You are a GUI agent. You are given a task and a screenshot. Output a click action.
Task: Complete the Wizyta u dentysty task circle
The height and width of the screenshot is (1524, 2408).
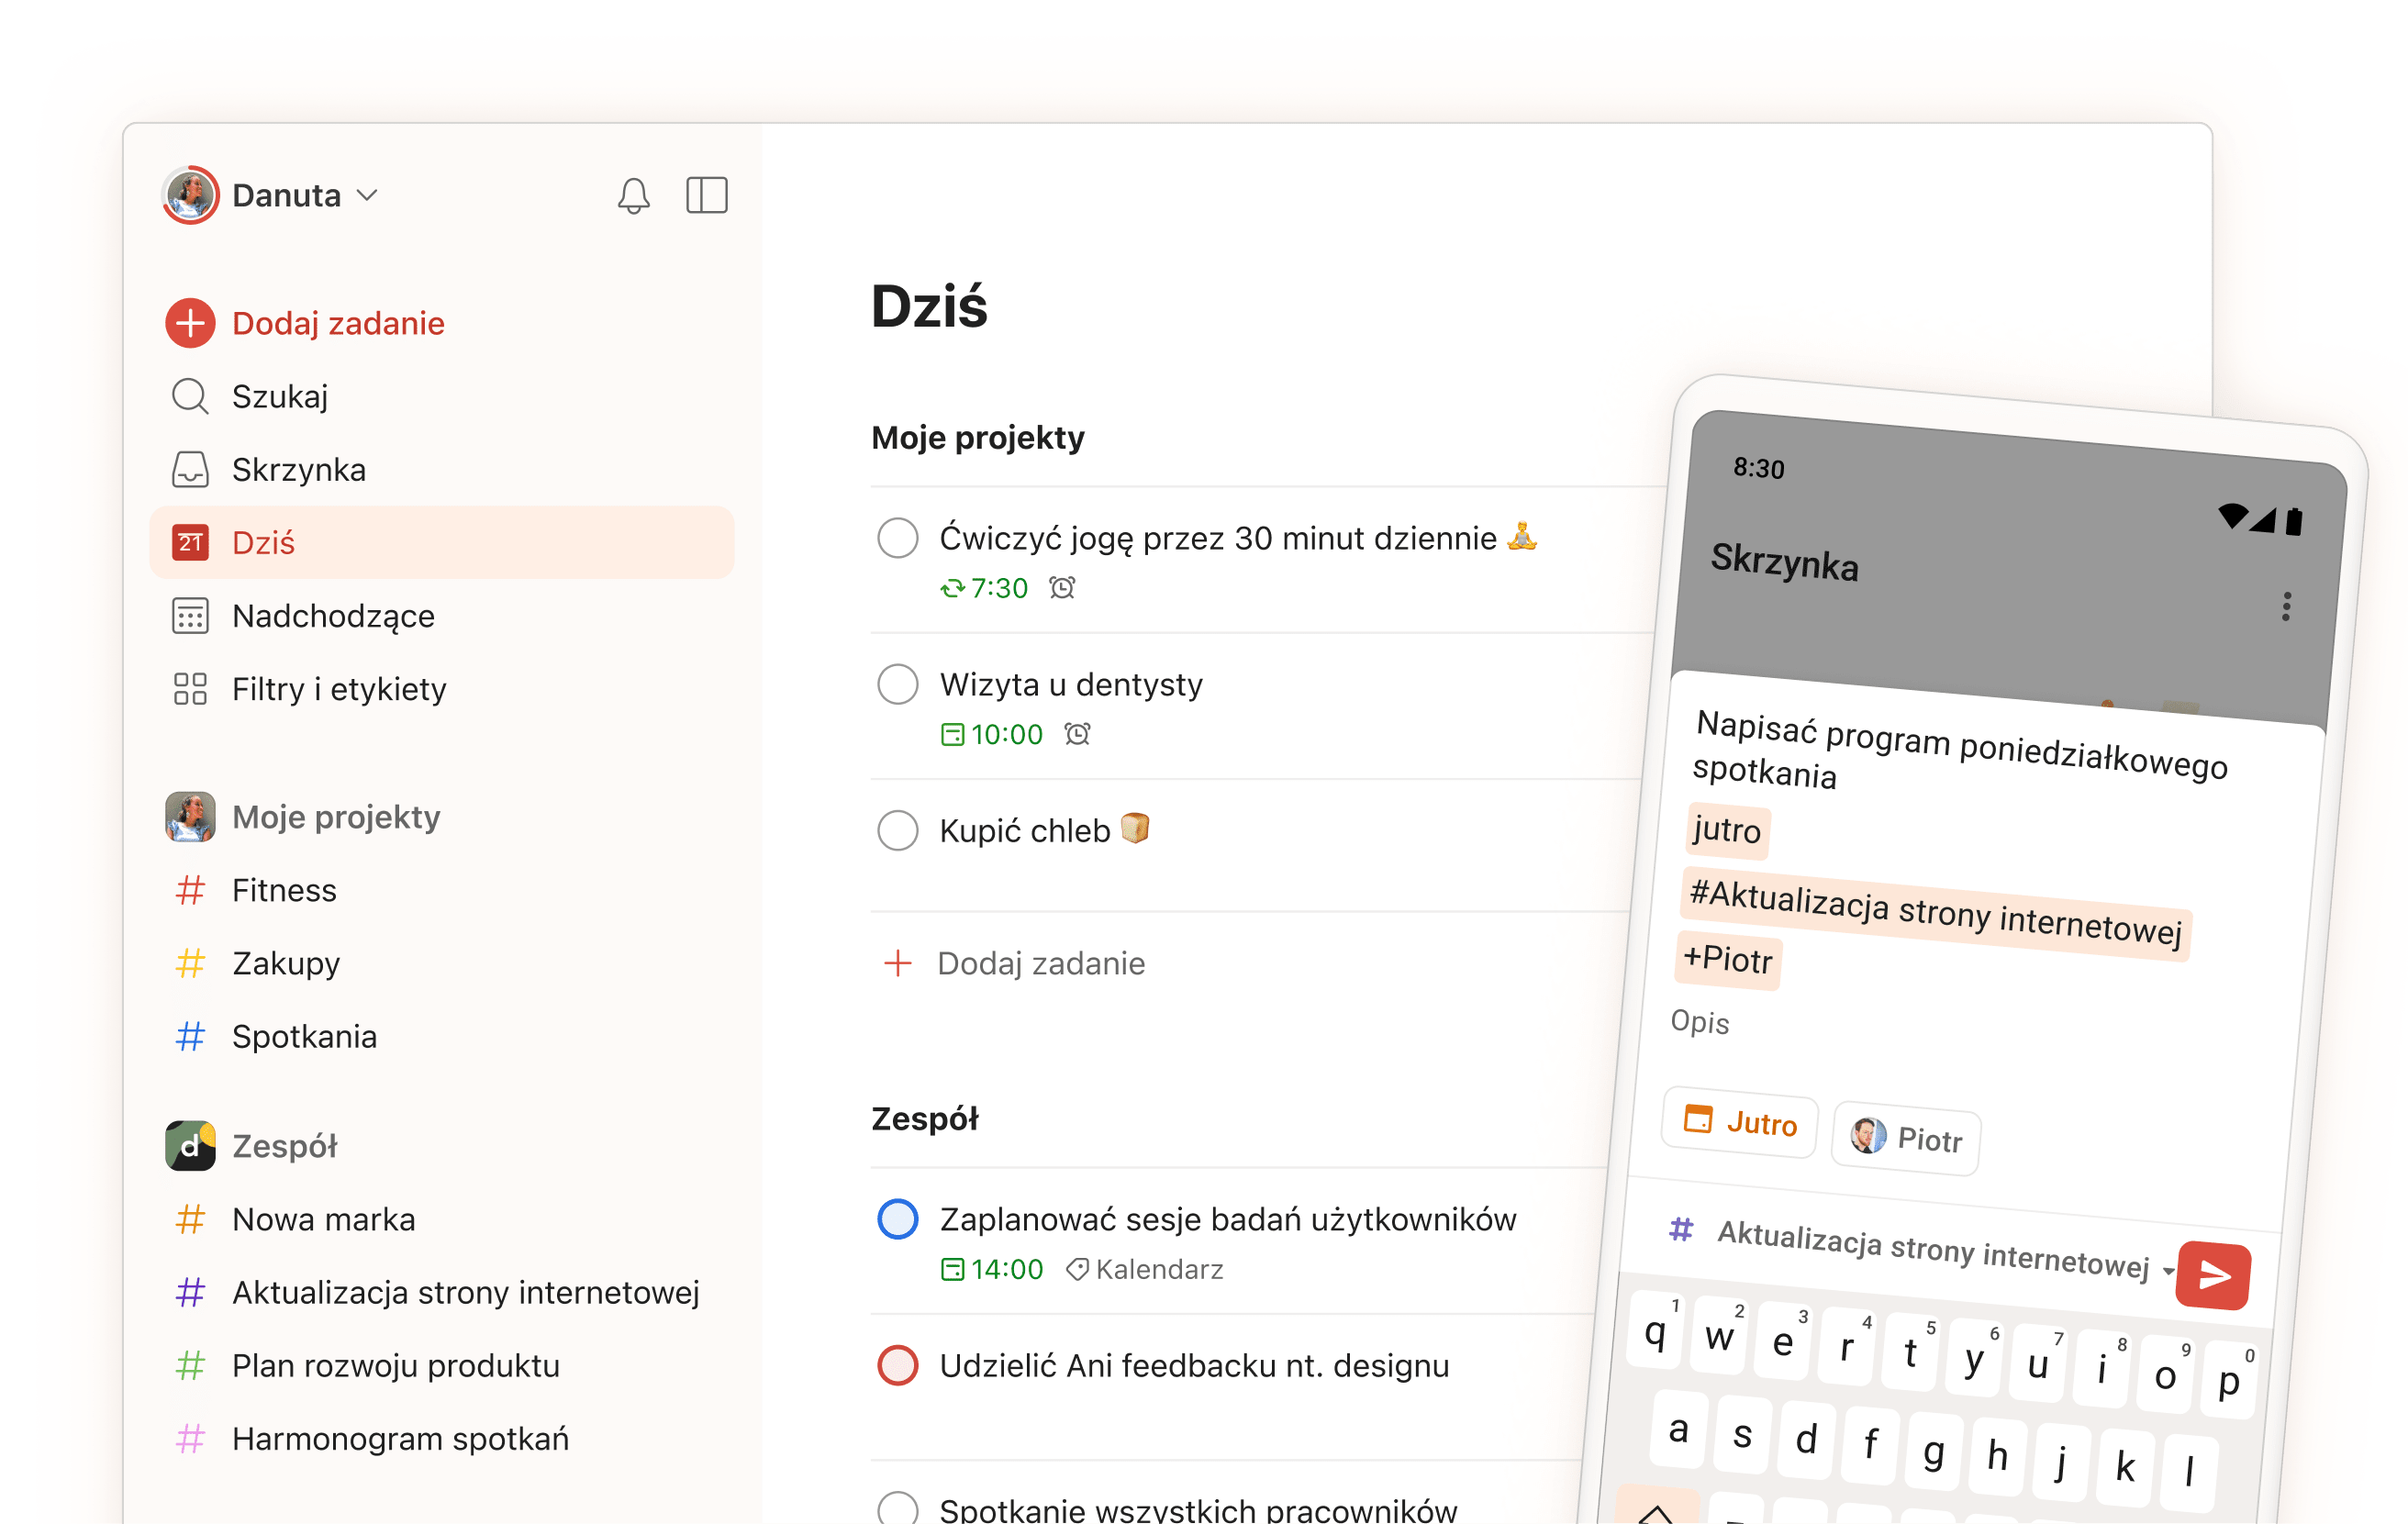(897, 684)
